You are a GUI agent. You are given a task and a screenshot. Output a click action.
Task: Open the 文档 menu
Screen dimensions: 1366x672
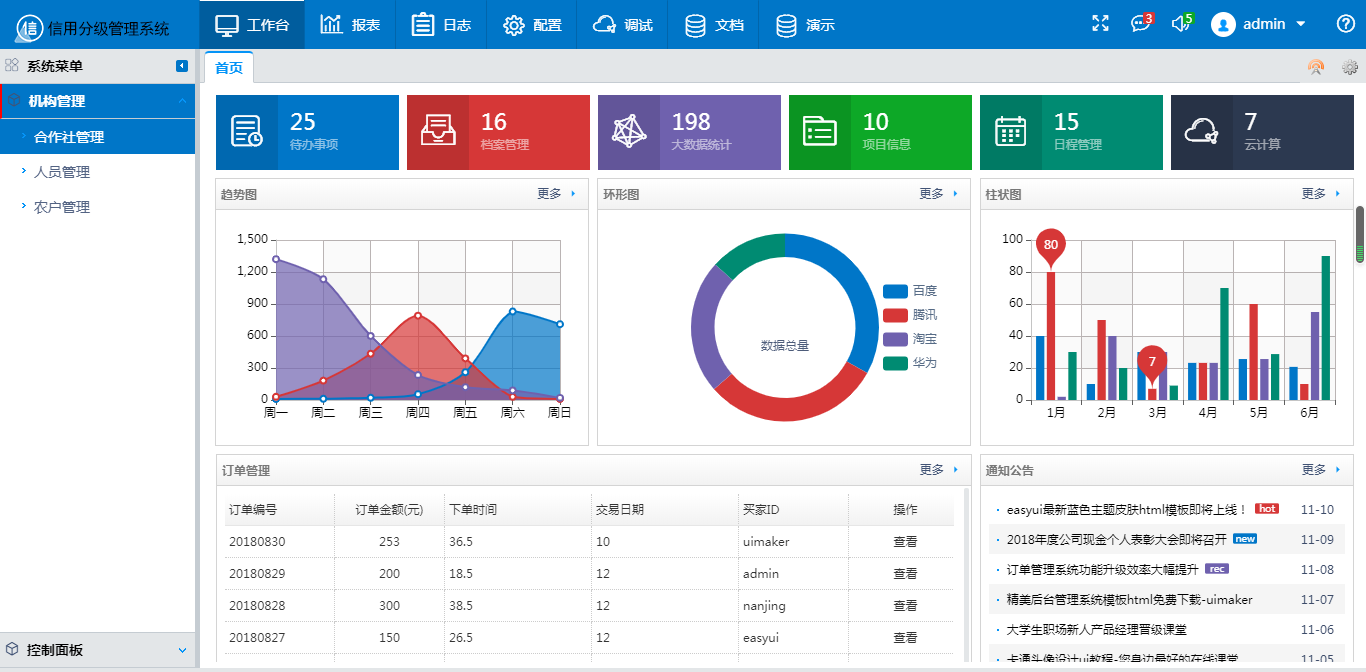[714, 25]
